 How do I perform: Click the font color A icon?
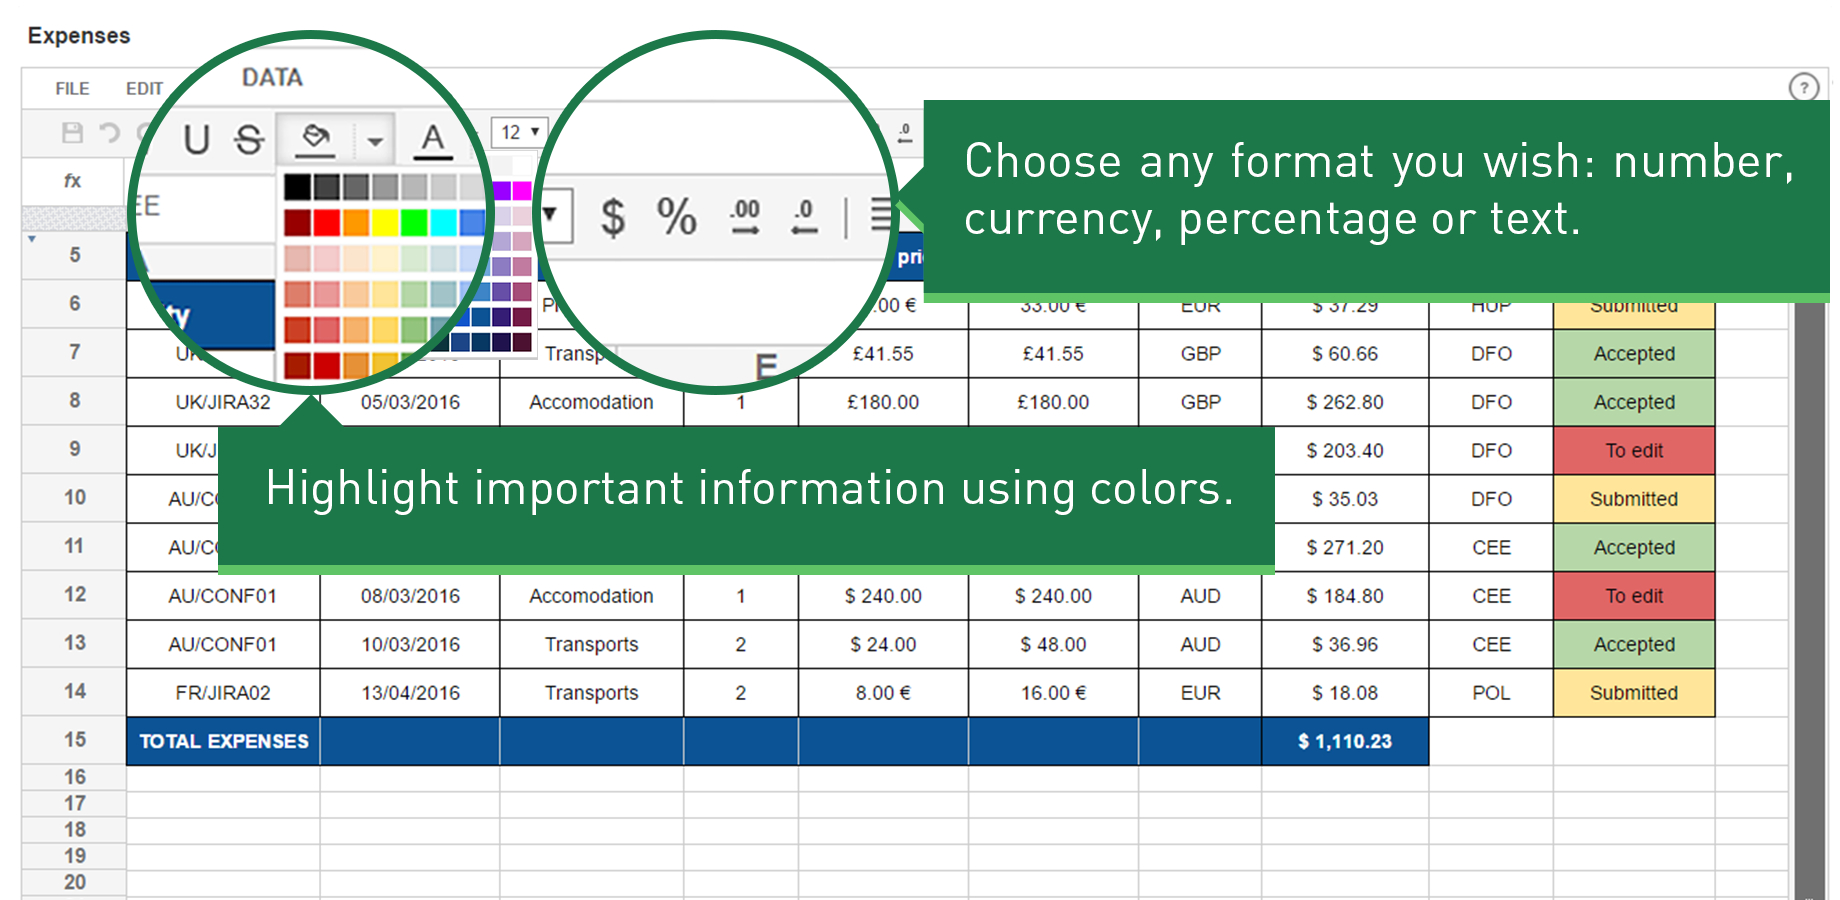pyautogui.click(x=433, y=139)
